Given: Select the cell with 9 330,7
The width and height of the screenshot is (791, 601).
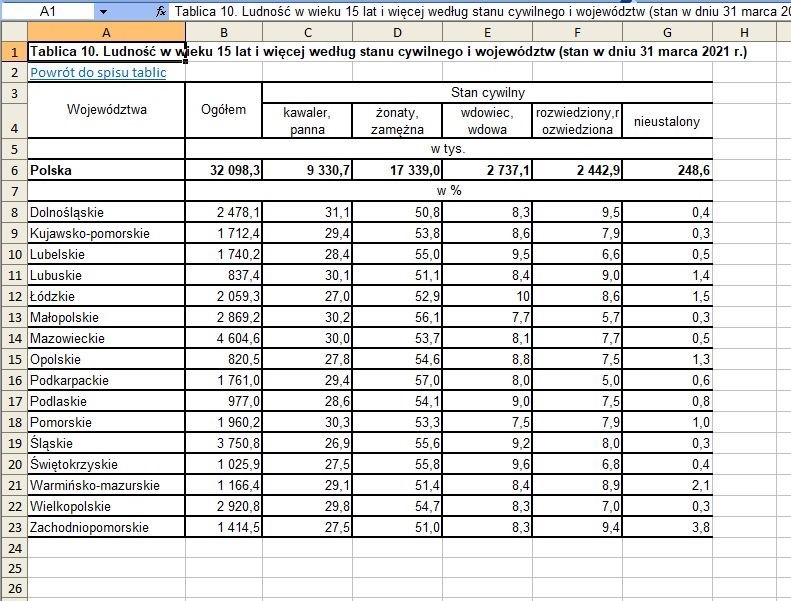Looking at the screenshot, I should click(307, 170).
